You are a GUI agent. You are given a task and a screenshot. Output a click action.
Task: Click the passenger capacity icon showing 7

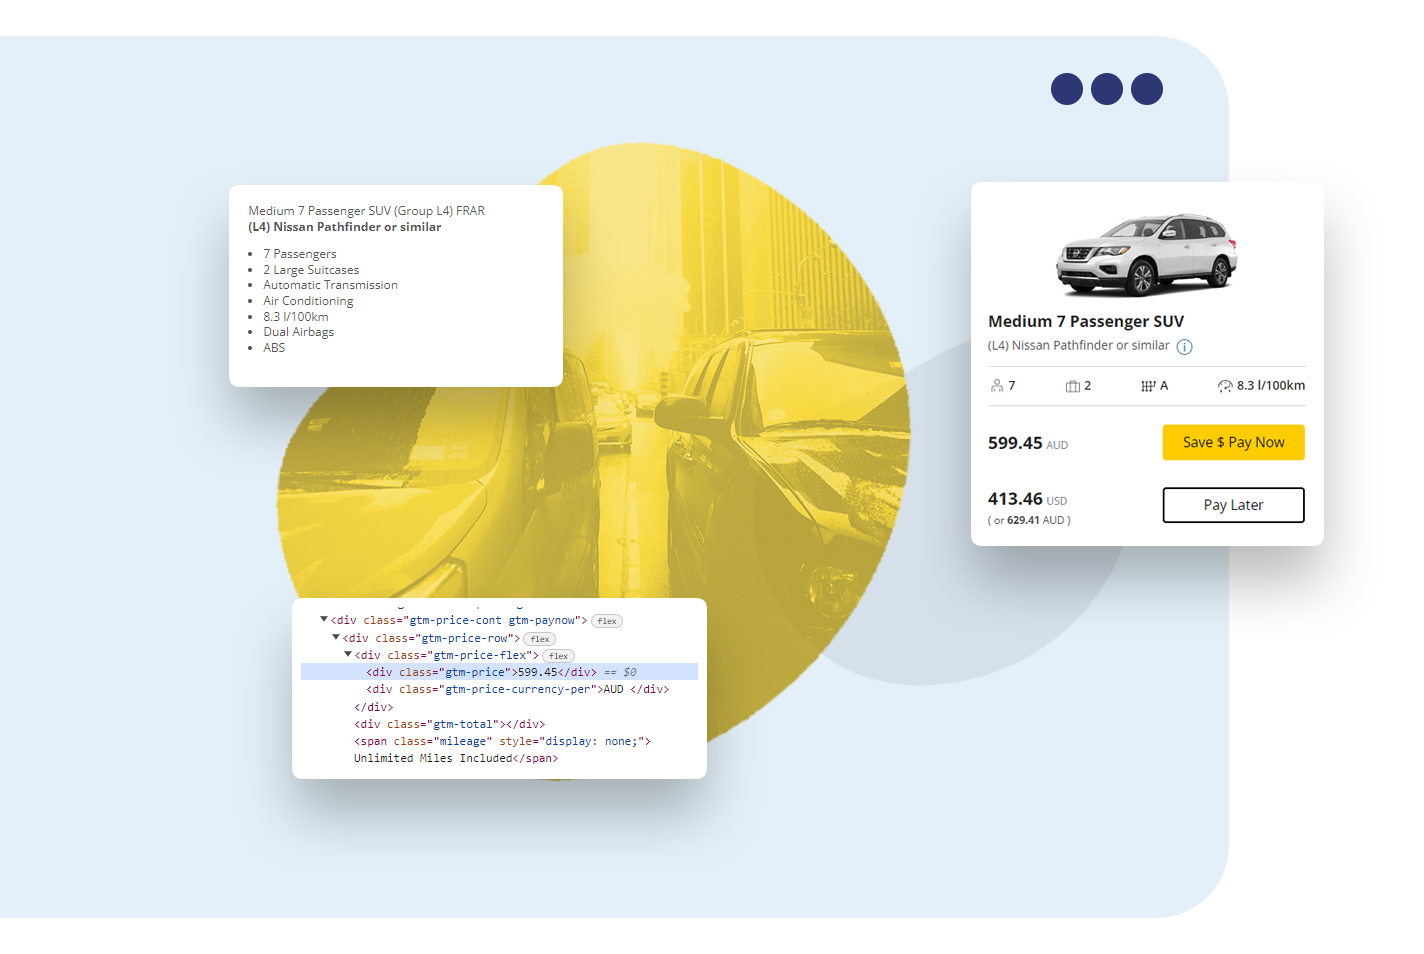pyautogui.click(x=997, y=385)
